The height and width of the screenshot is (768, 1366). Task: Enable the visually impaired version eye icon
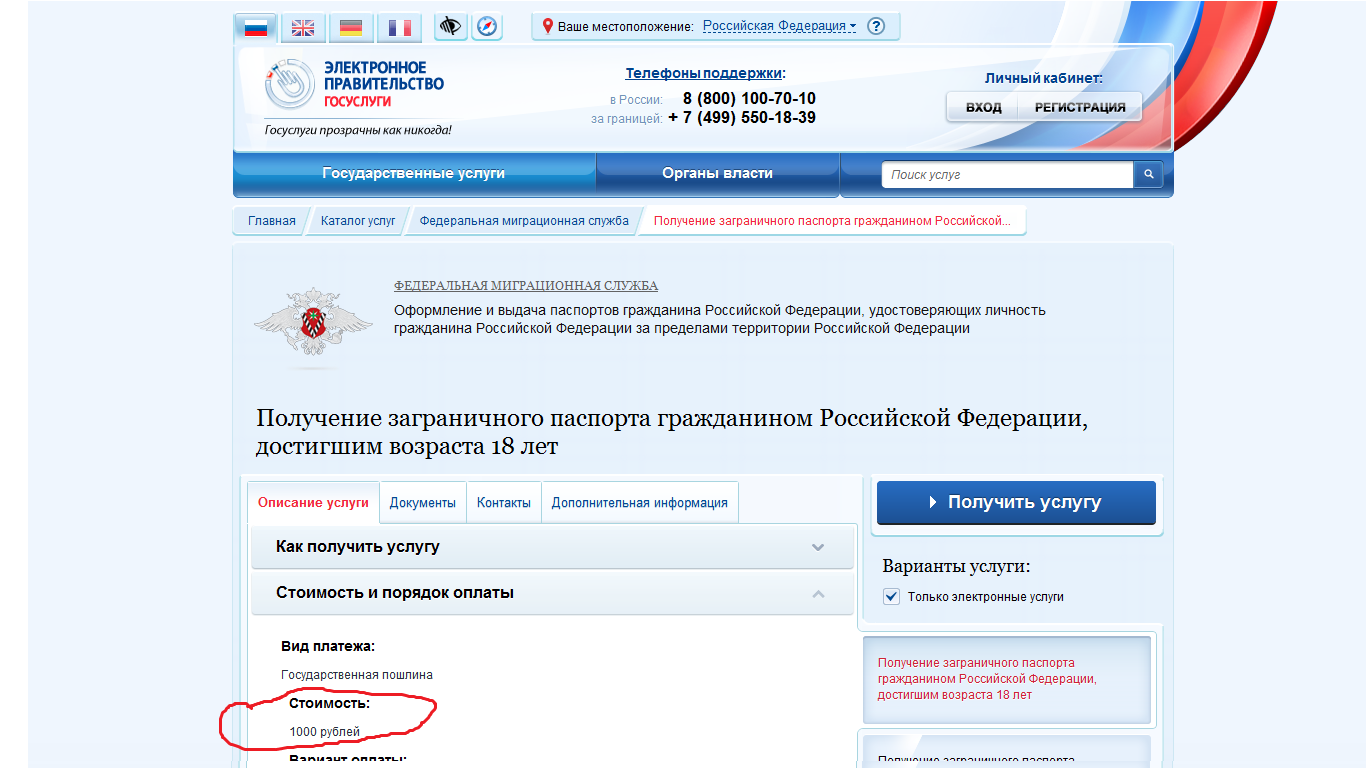(451, 27)
